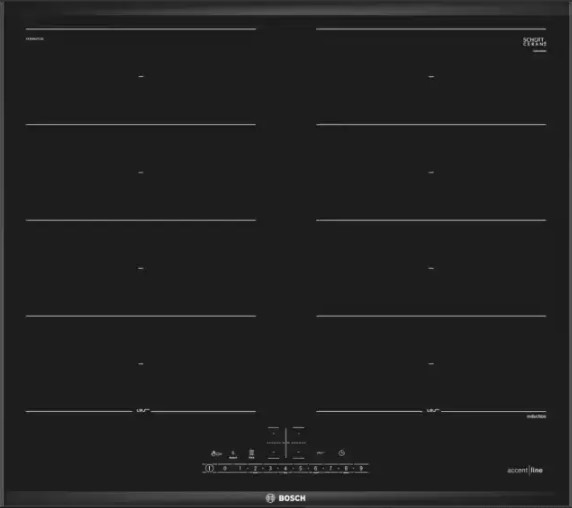The width and height of the screenshot is (572, 508).
Task: Set power level 9 on the slider
Action: click(x=361, y=468)
